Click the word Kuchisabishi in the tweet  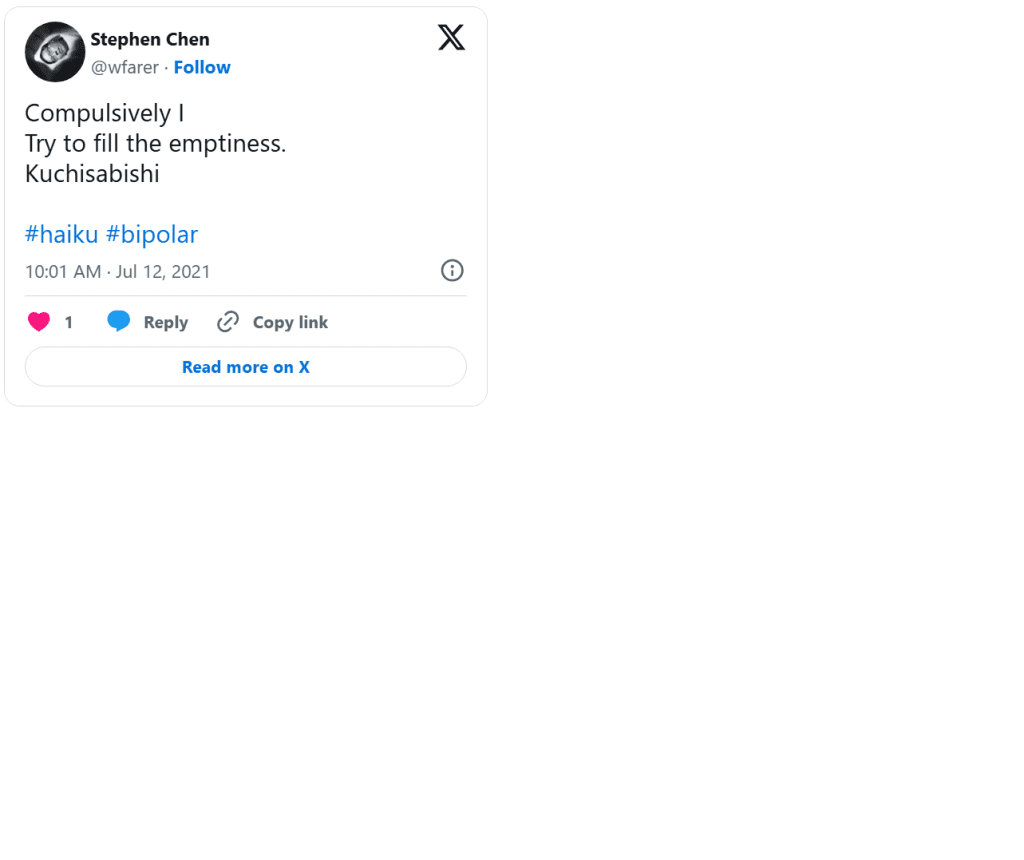tap(92, 174)
